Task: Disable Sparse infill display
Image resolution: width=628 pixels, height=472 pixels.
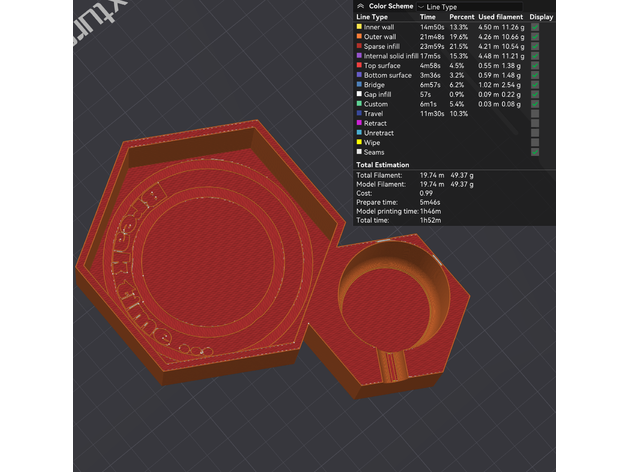Action: (535, 47)
